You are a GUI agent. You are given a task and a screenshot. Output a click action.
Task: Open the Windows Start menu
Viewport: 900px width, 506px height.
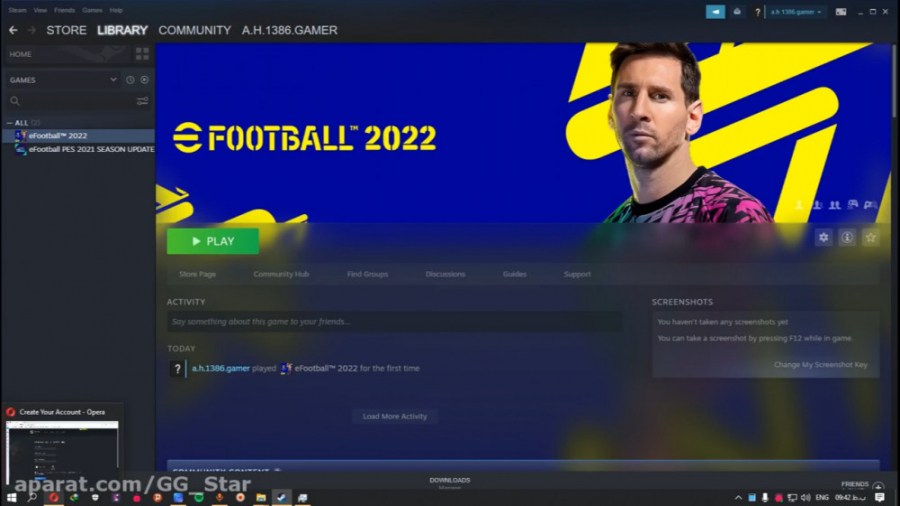(11, 497)
